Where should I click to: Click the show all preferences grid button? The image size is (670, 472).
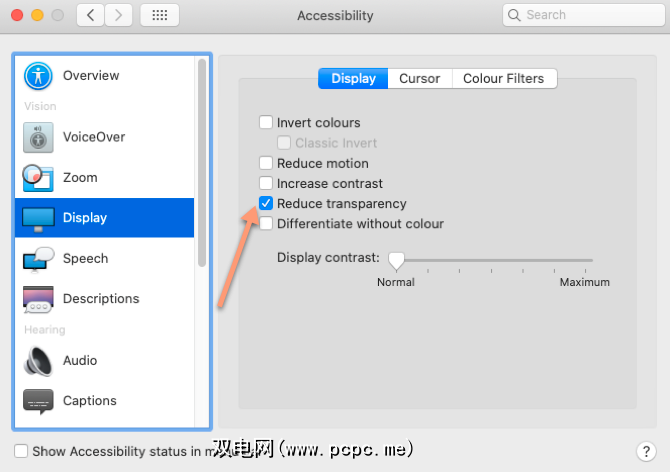coord(160,15)
